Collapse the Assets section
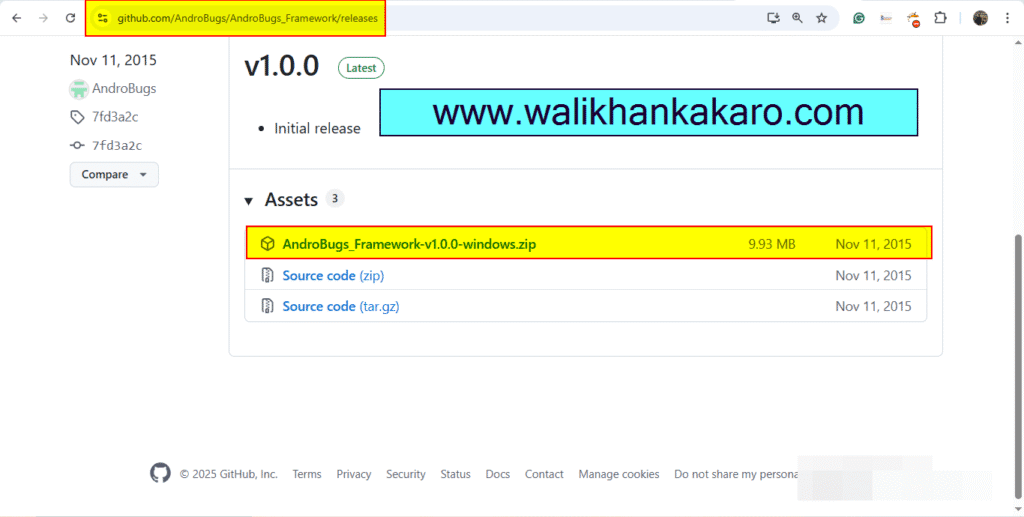The height and width of the screenshot is (517, 1024). [x=248, y=201]
